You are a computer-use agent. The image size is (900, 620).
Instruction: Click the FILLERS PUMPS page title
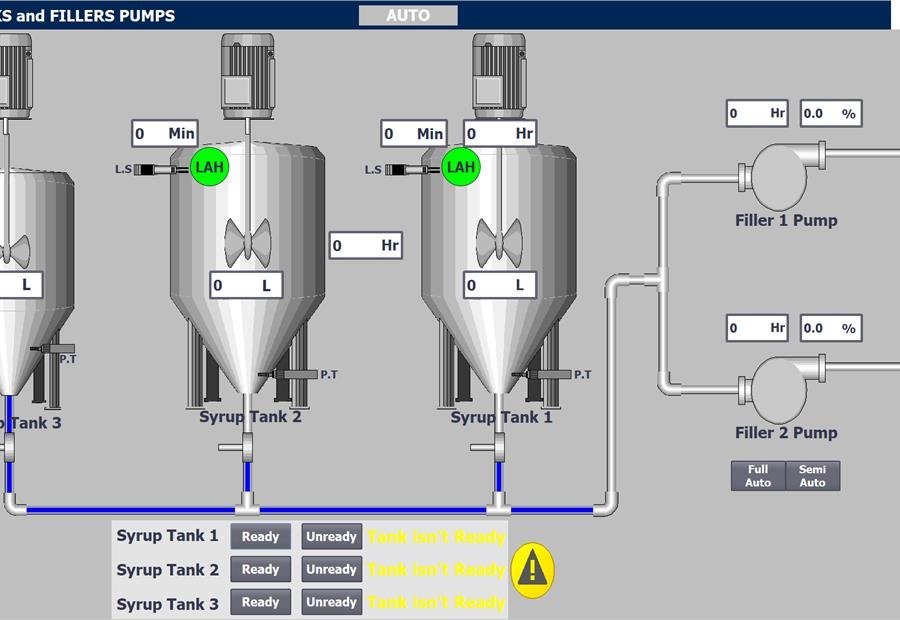tap(87, 16)
